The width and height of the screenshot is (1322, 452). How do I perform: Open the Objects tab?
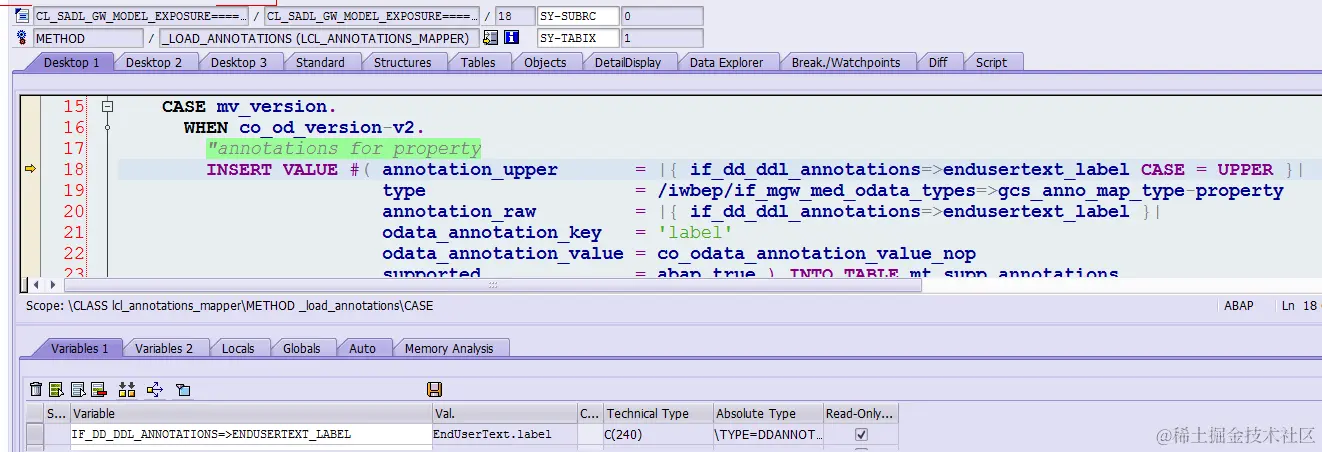545,62
